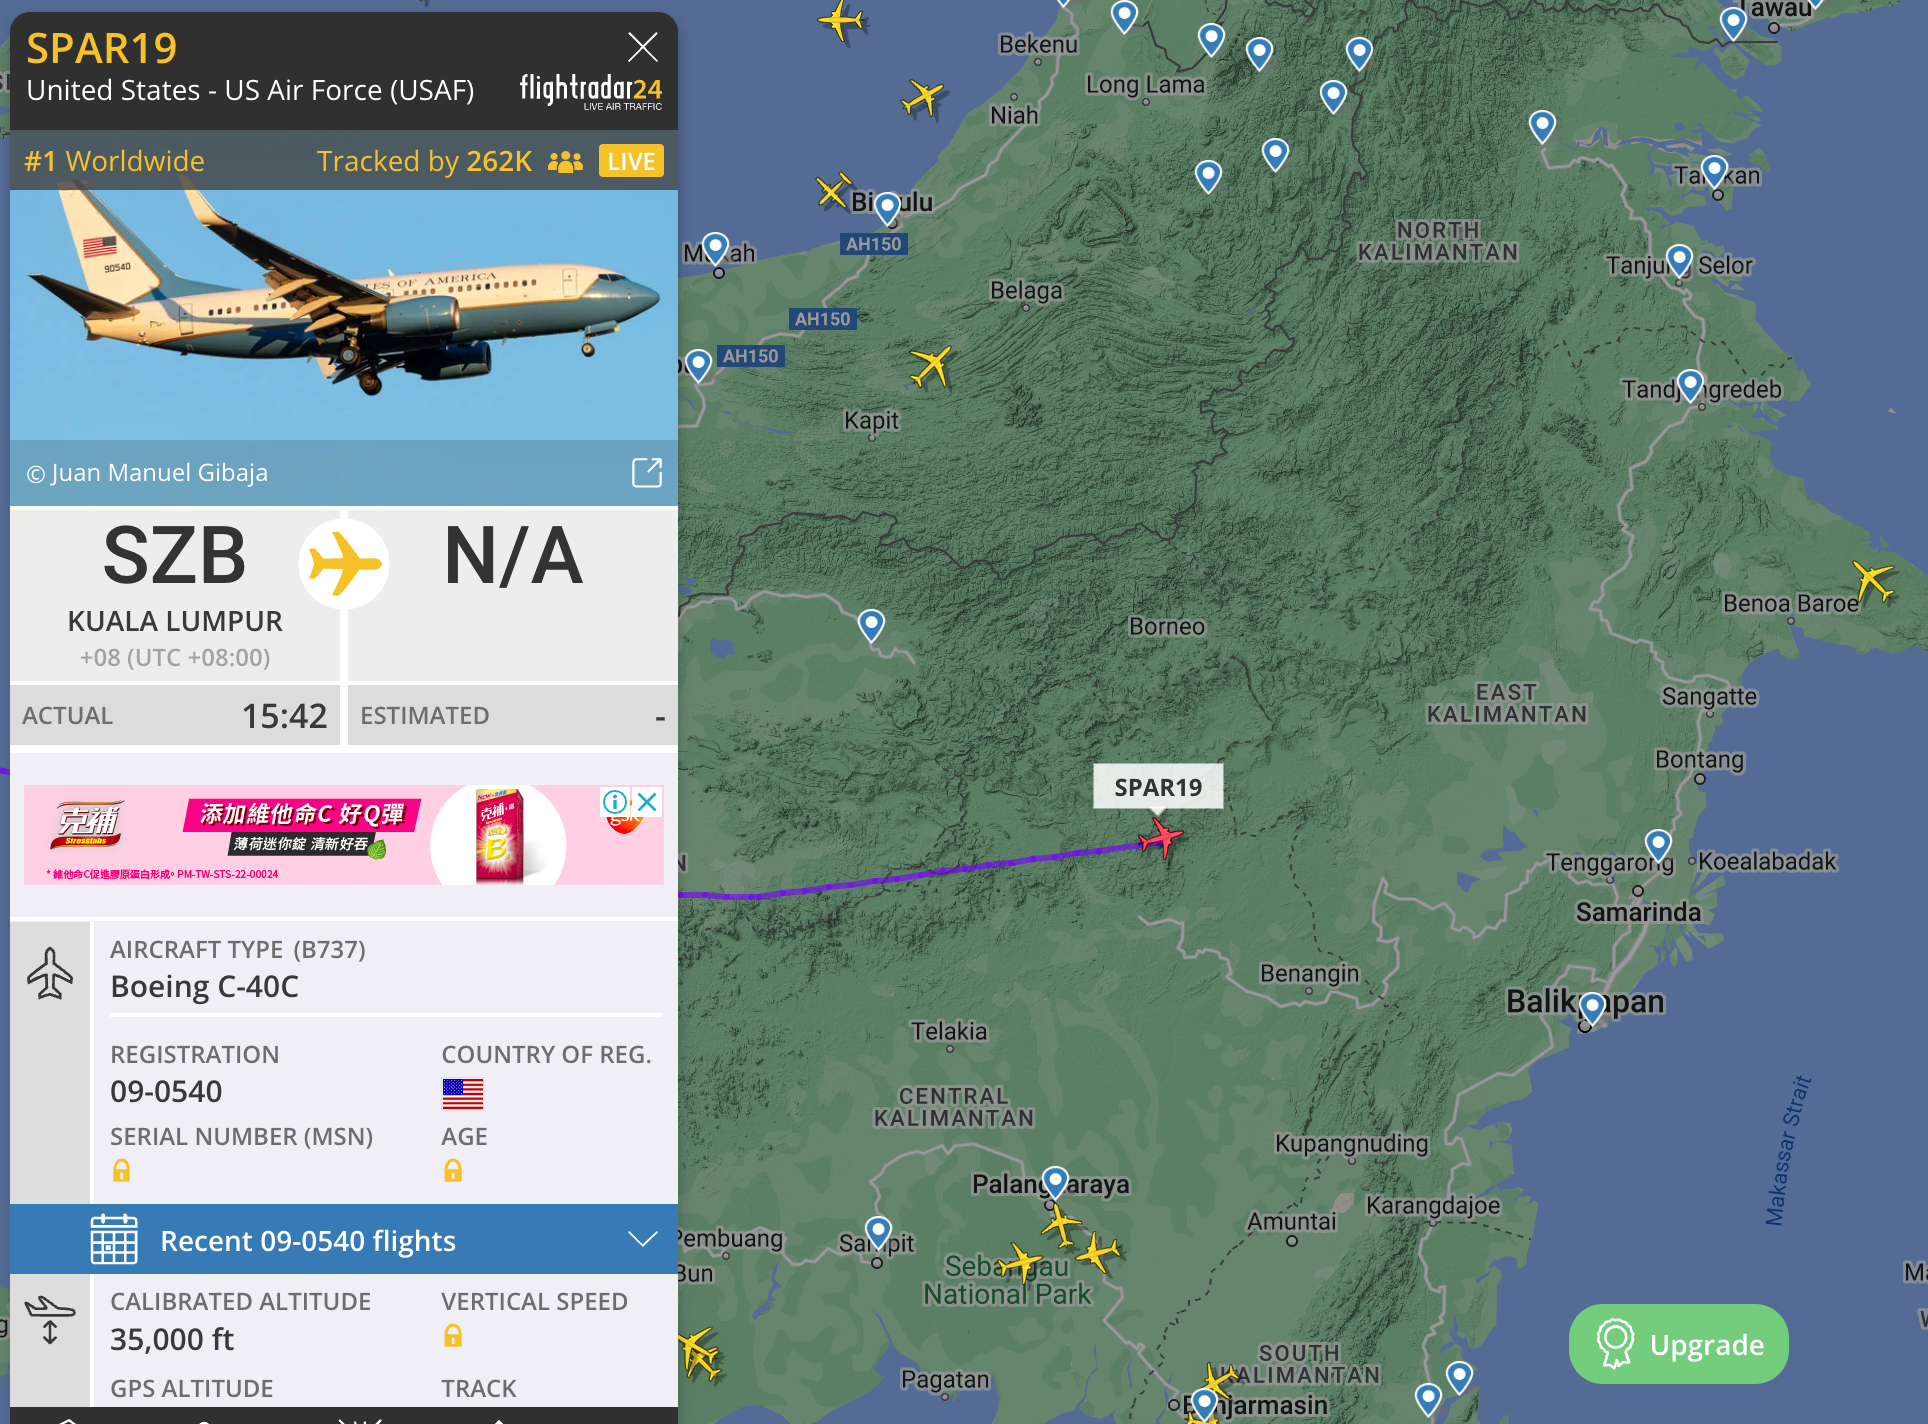Viewport: 1928px width, 1424px height.
Task: Click the padlock icon under Age
Action: 453,1170
